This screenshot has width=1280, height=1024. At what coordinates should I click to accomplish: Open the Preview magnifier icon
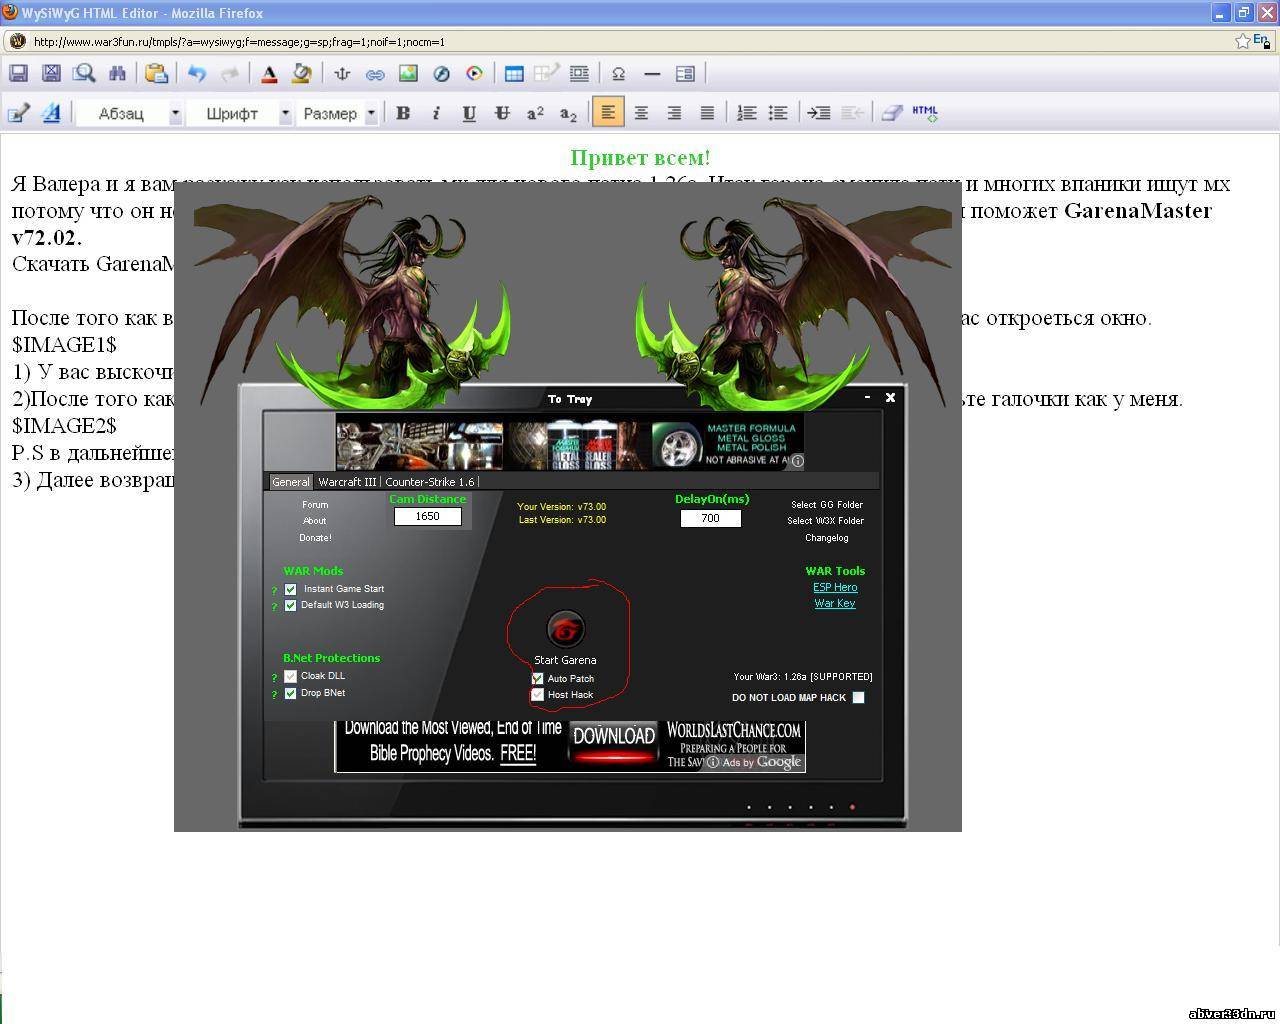pyautogui.click(x=84, y=73)
